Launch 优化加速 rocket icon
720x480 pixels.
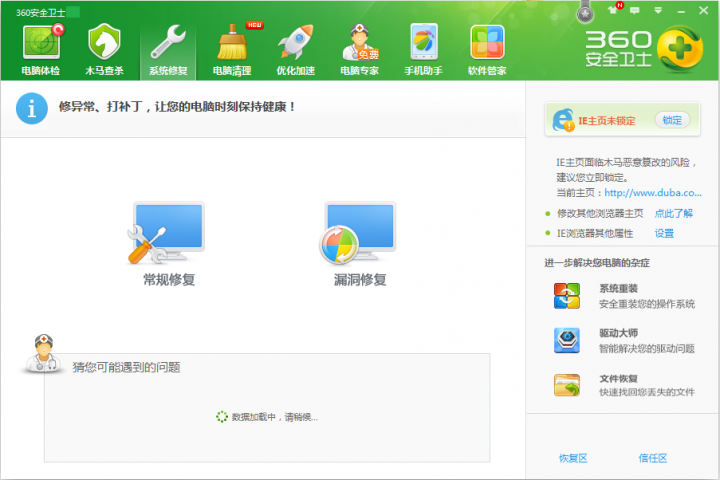tap(295, 43)
